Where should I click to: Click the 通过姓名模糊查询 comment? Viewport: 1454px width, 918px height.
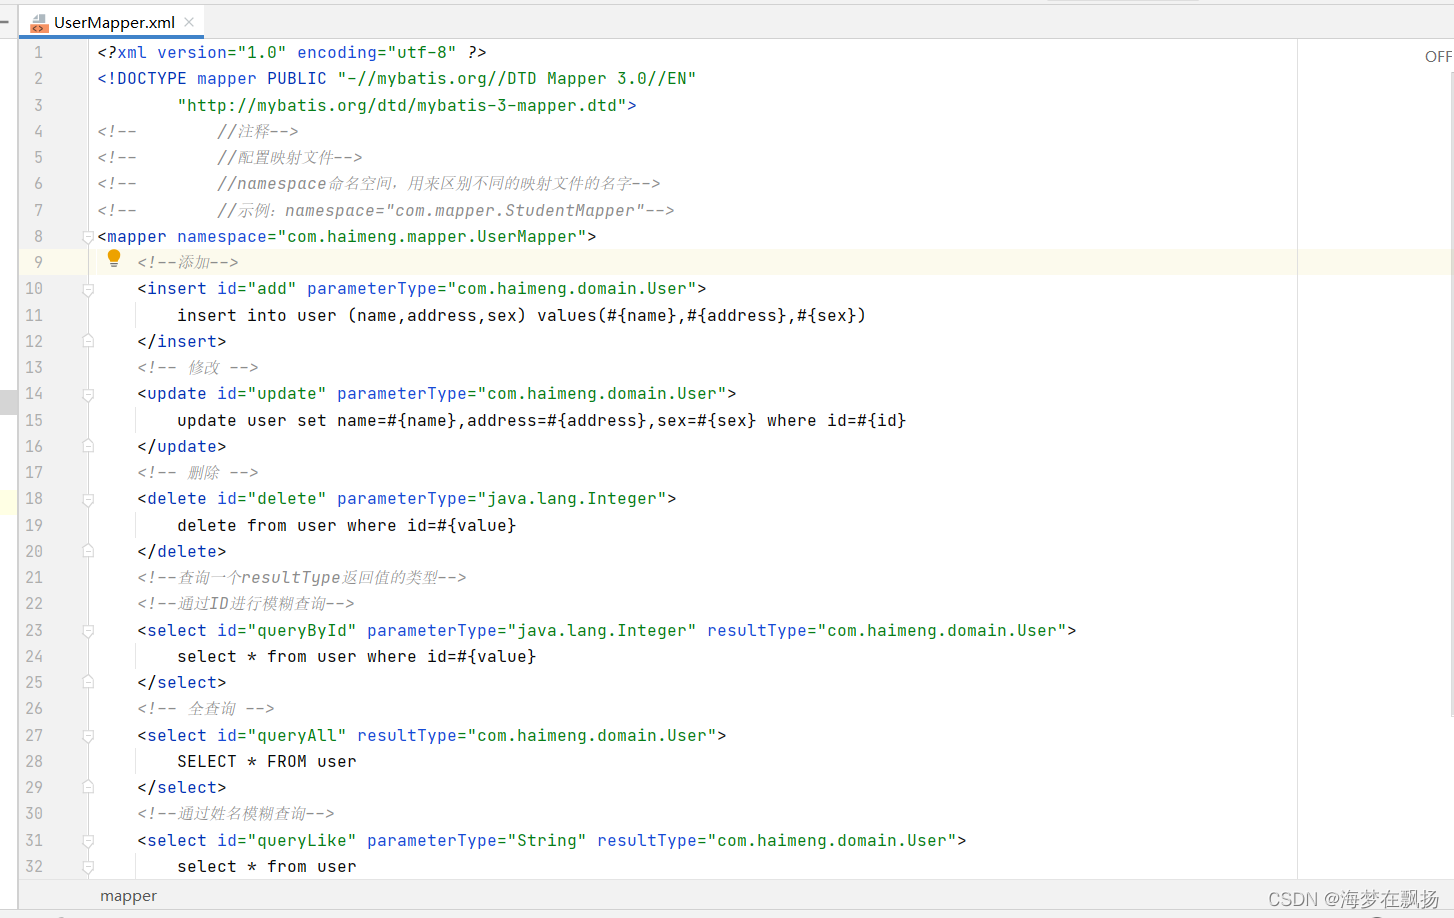click(x=236, y=814)
